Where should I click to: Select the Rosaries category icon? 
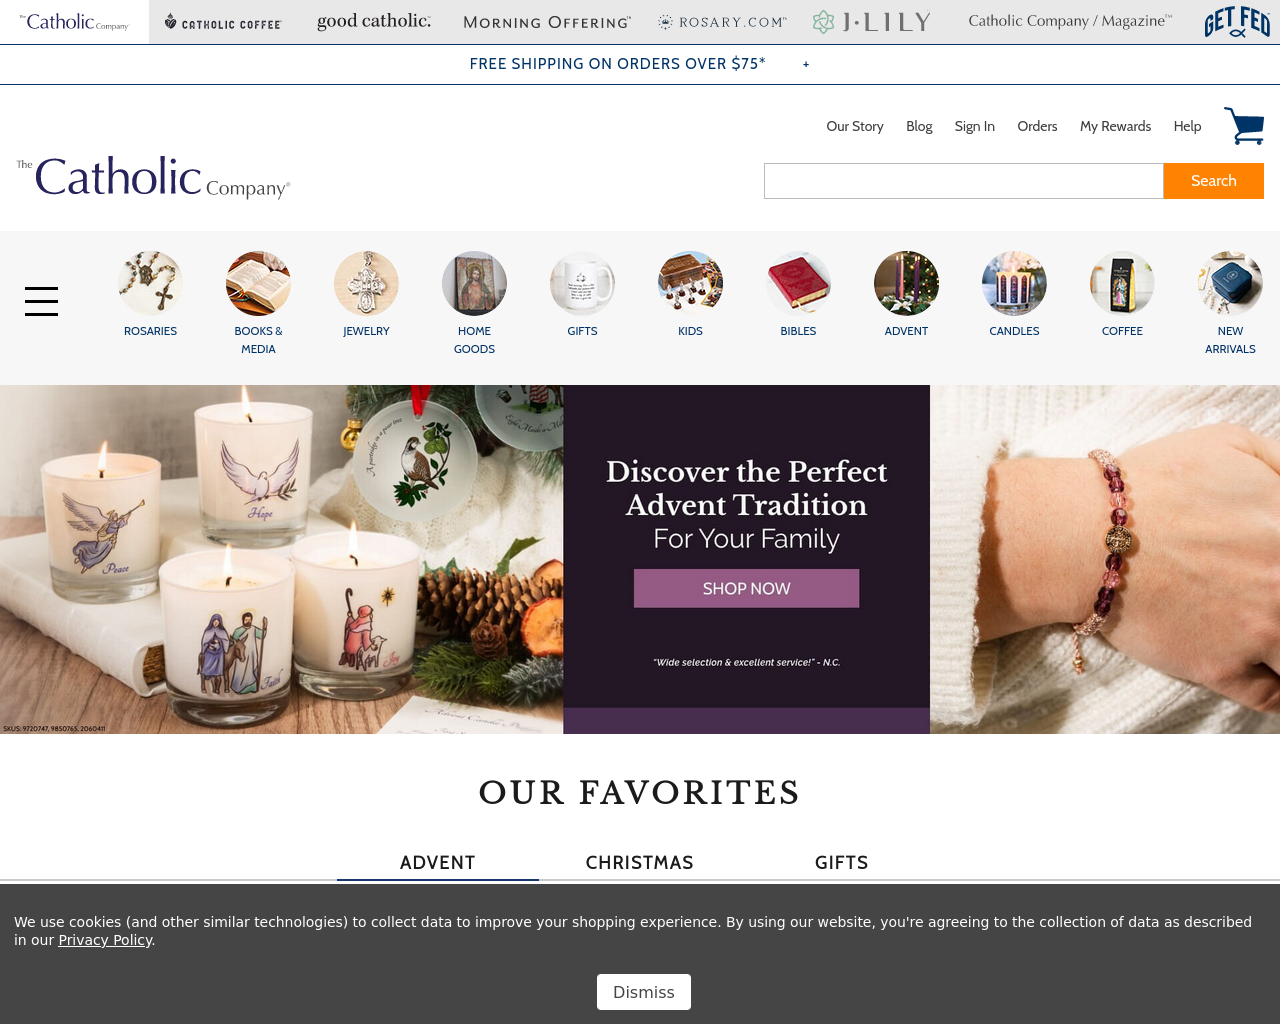pyautogui.click(x=150, y=283)
